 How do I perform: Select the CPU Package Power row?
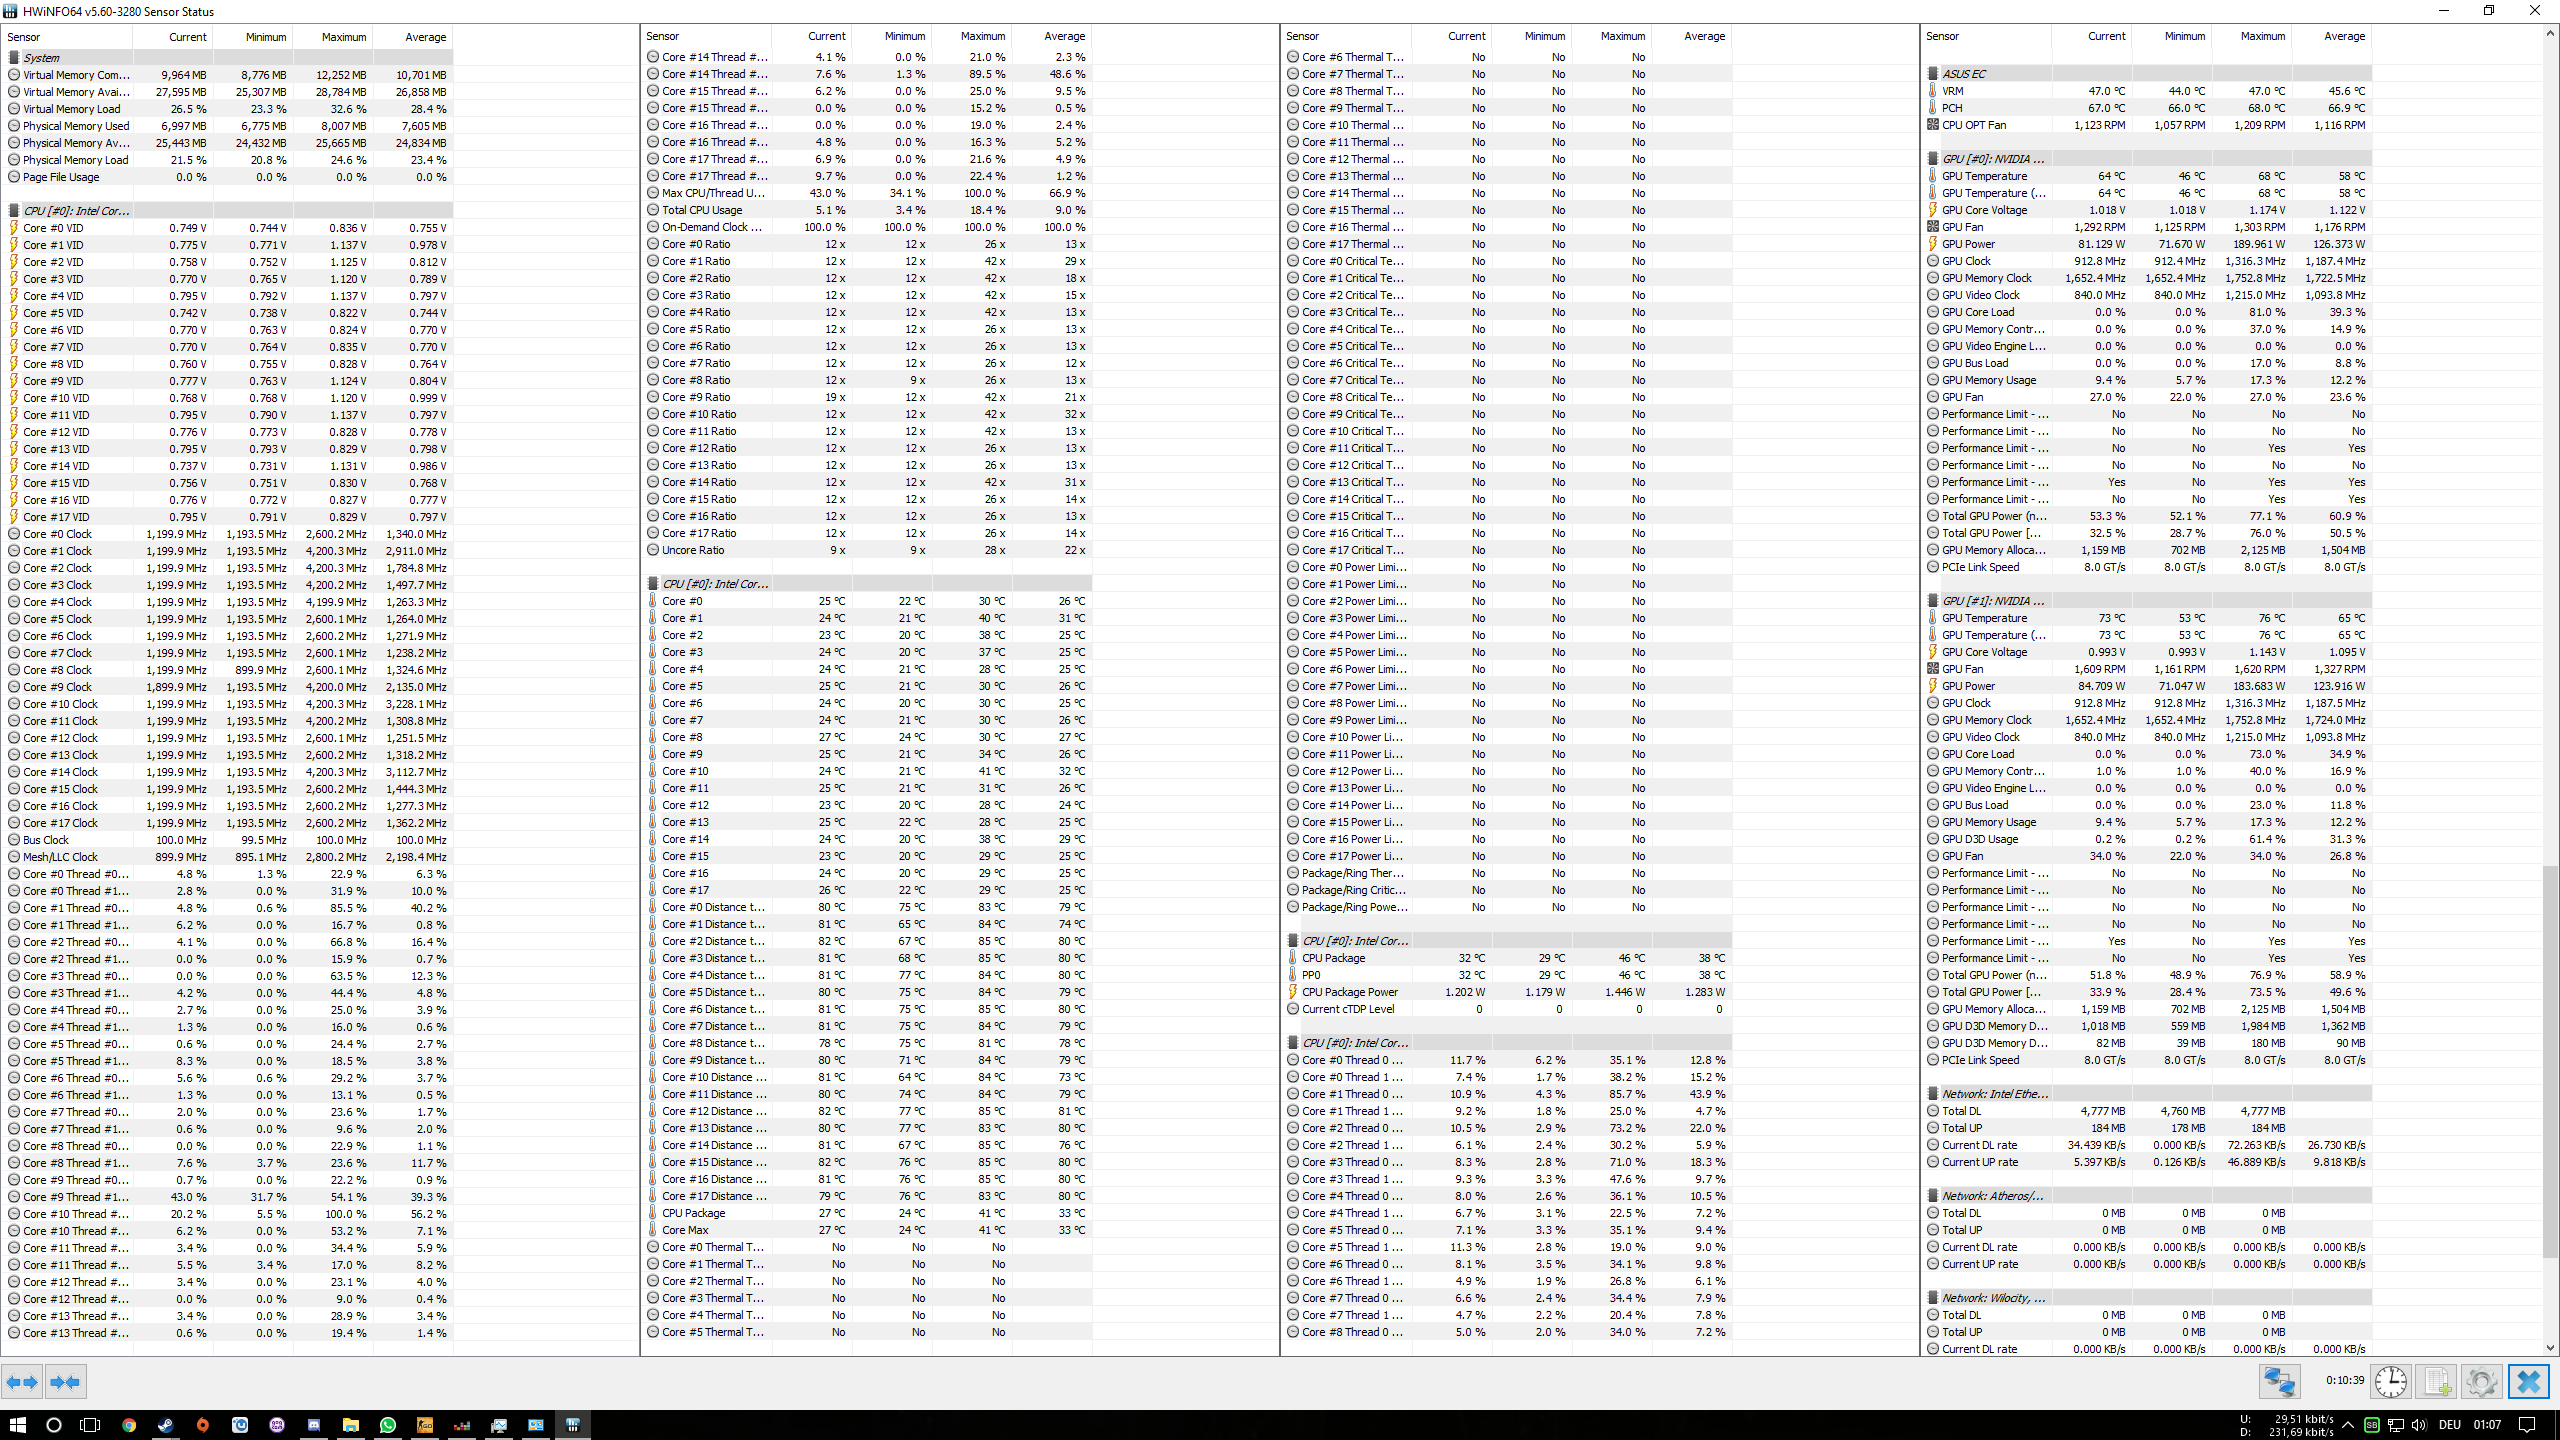pos(1350,992)
